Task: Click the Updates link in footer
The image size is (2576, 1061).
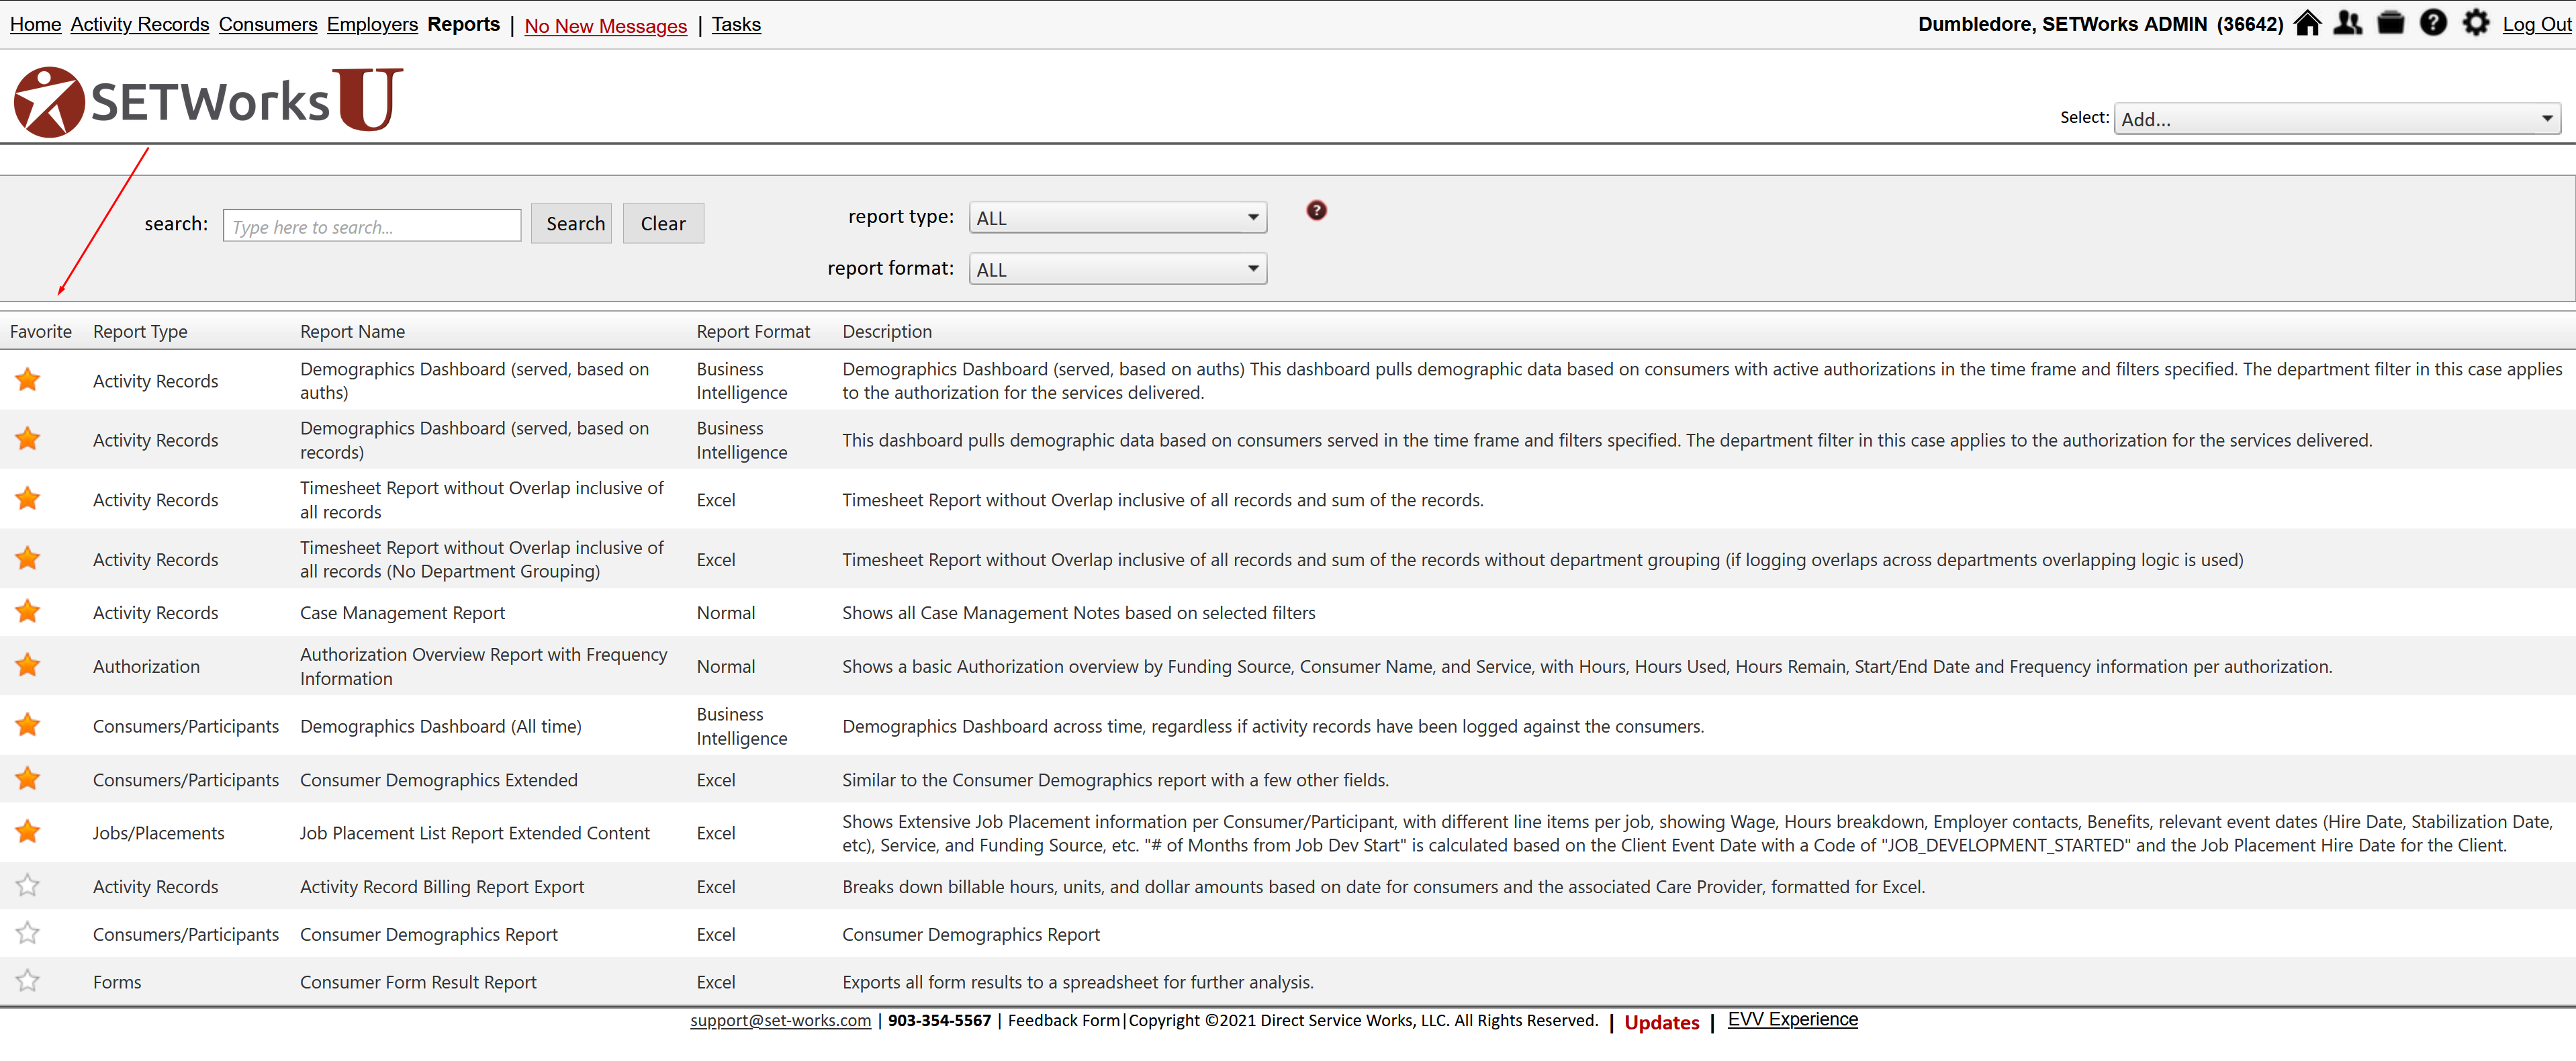Action: click(1661, 1022)
